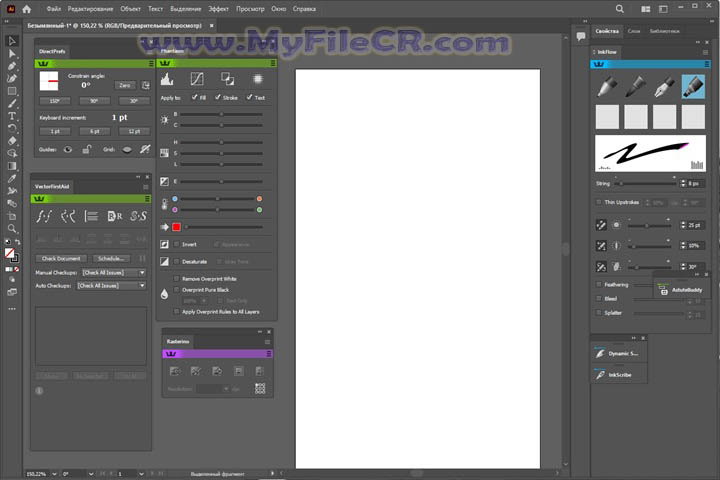Open the InkFlow panel flyout menu

(707, 64)
